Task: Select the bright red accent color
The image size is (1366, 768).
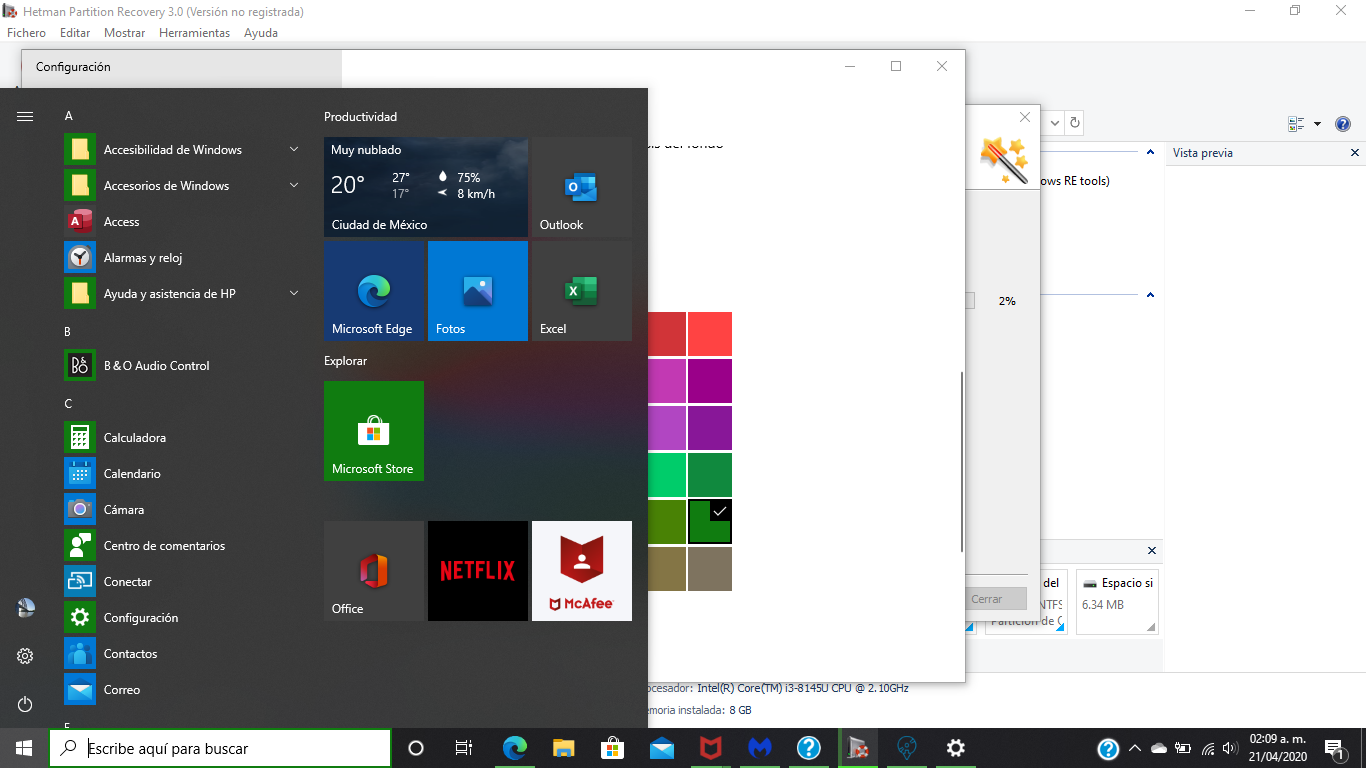Action: tap(710, 334)
